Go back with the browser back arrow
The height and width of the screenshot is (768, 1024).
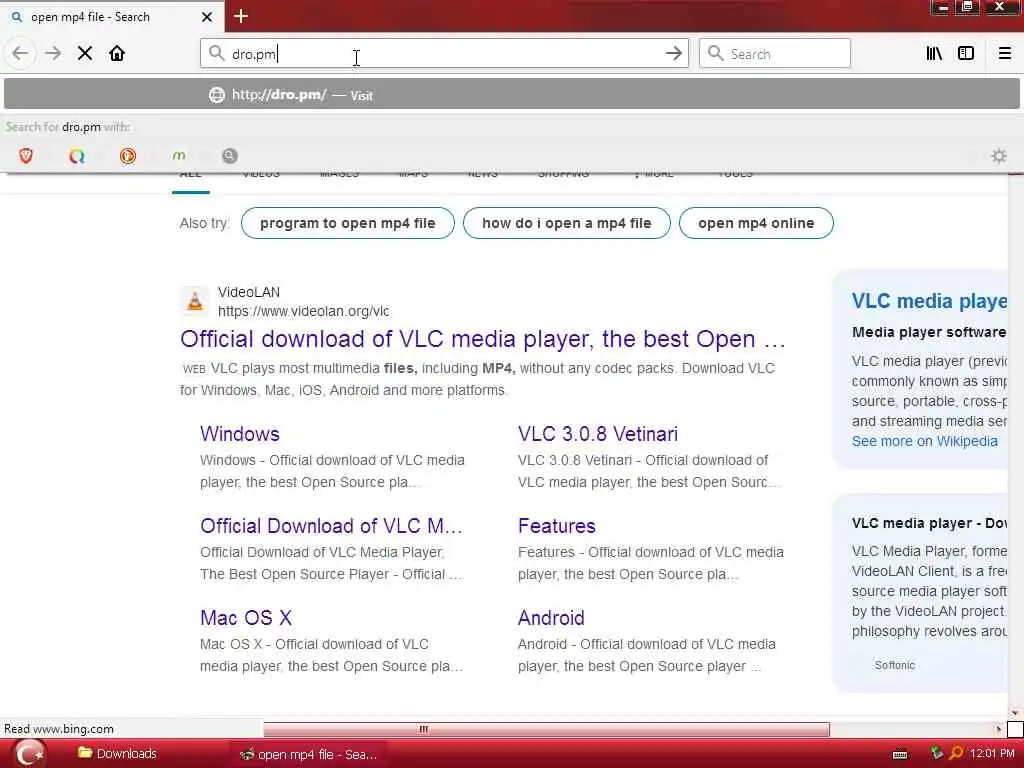(x=20, y=54)
